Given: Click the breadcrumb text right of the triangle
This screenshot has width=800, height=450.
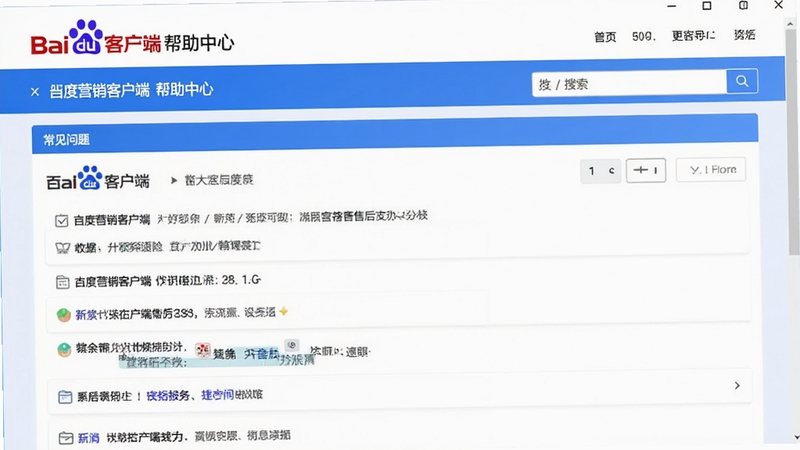Looking at the screenshot, I should (x=219, y=180).
